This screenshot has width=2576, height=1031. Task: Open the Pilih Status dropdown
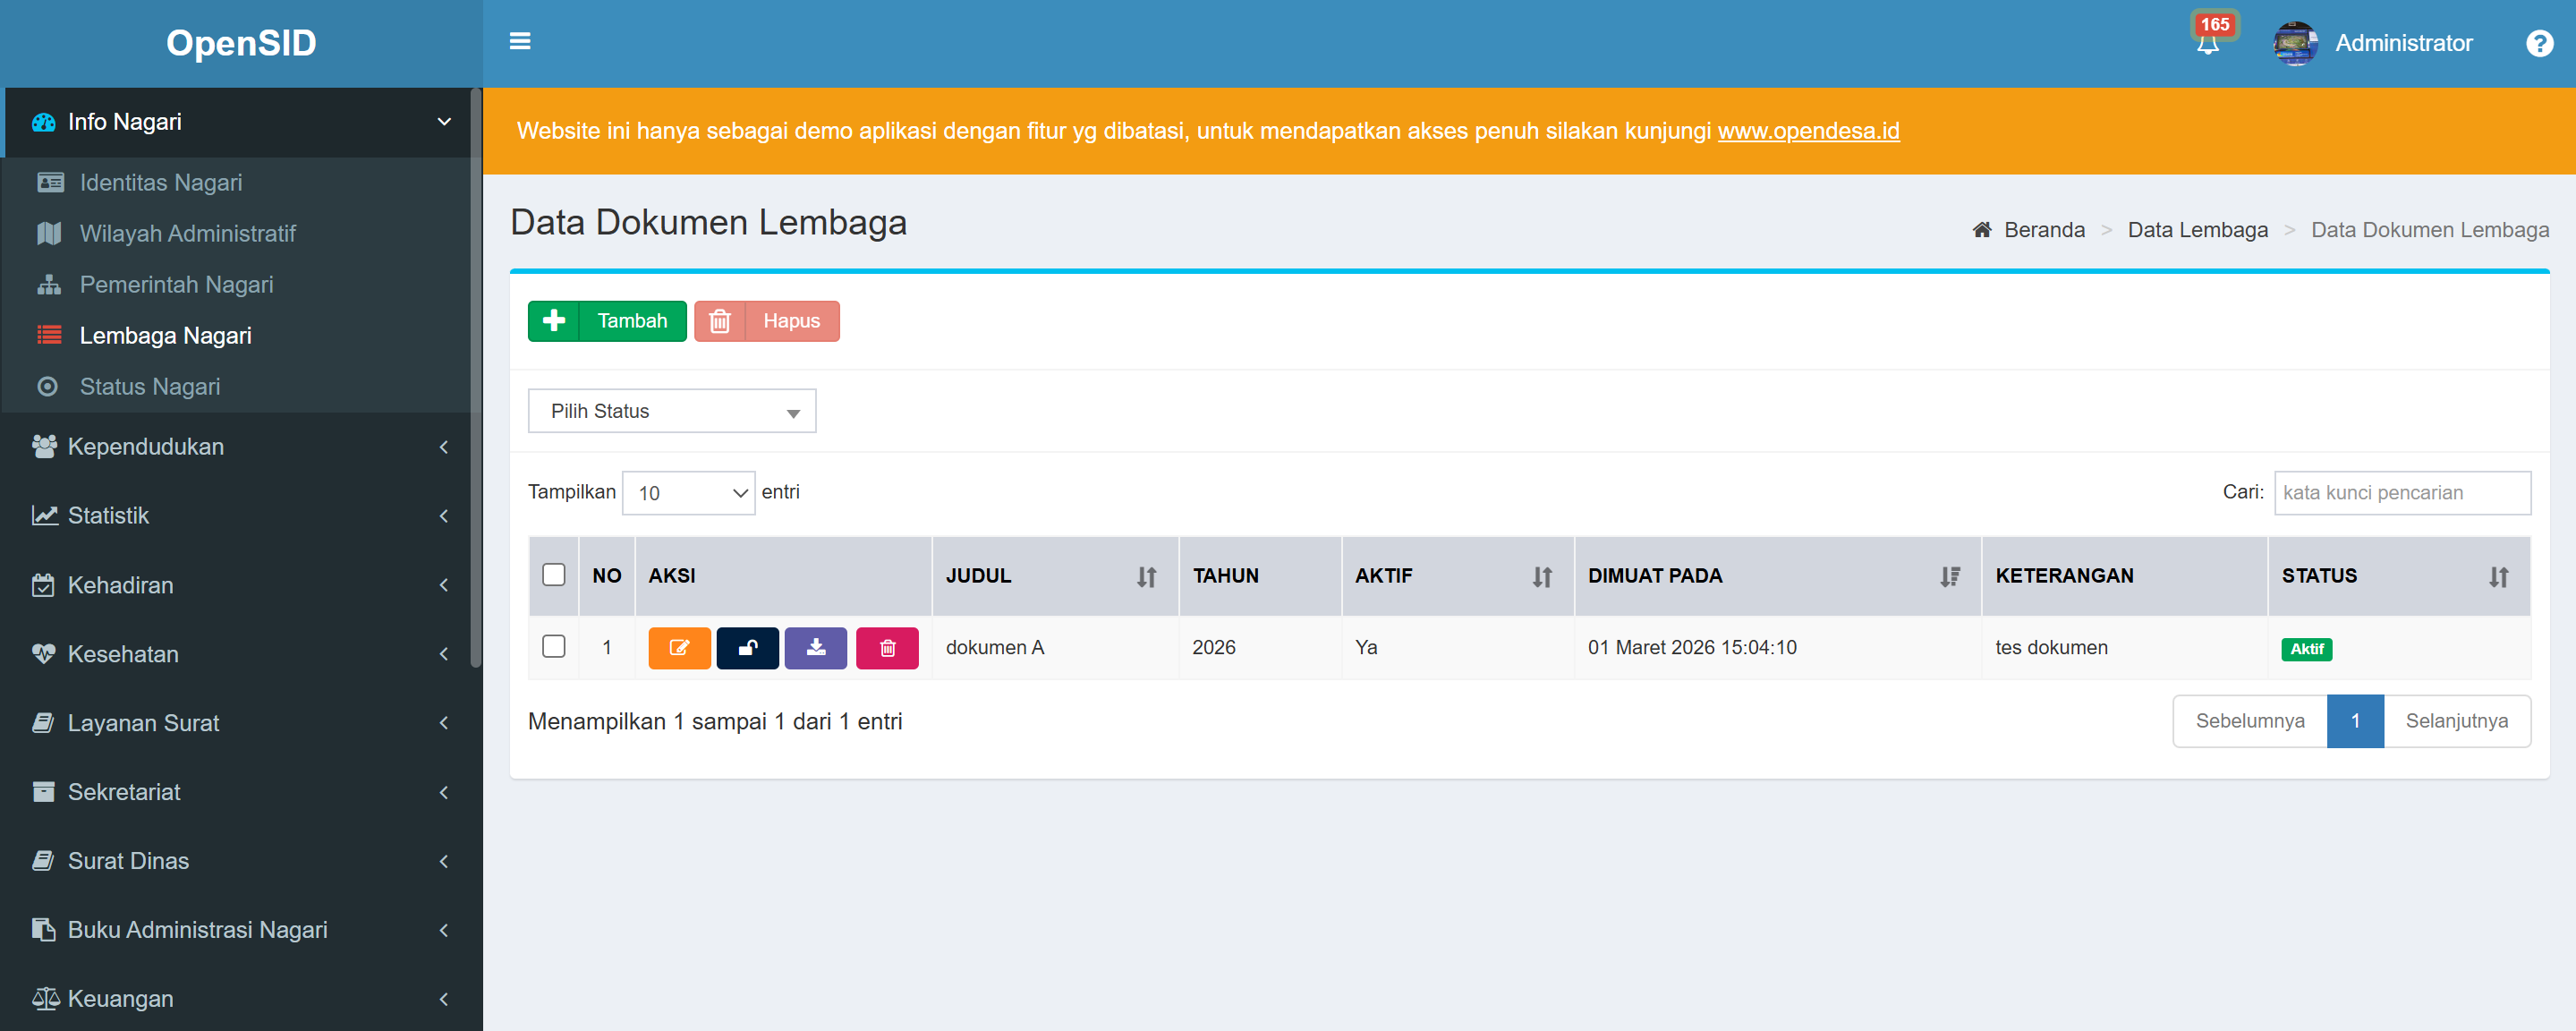[671, 410]
